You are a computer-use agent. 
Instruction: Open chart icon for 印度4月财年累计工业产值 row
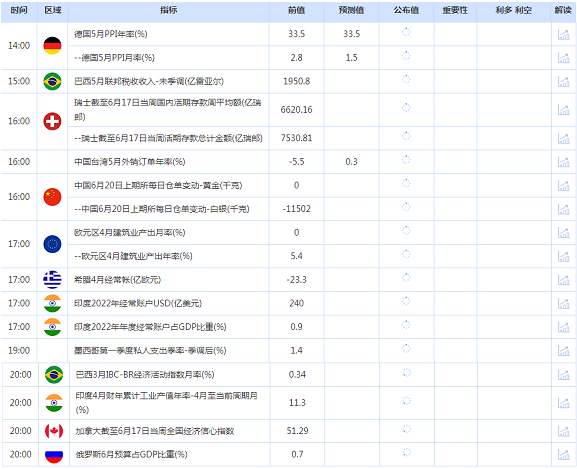tap(563, 403)
